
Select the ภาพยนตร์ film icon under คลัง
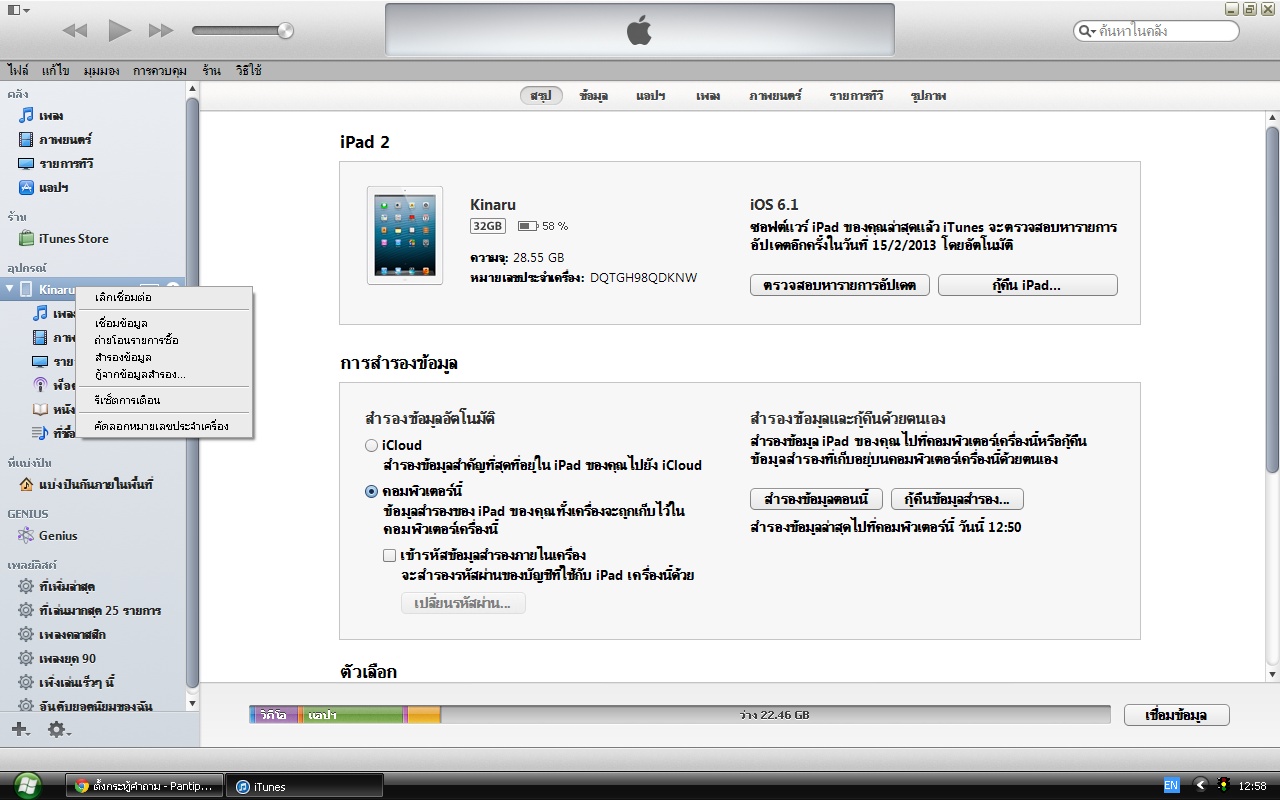coord(27,139)
